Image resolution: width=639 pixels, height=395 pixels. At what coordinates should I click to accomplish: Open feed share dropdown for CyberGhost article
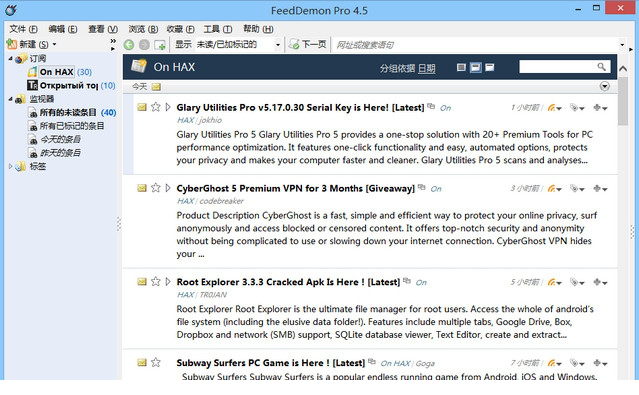(555, 189)
